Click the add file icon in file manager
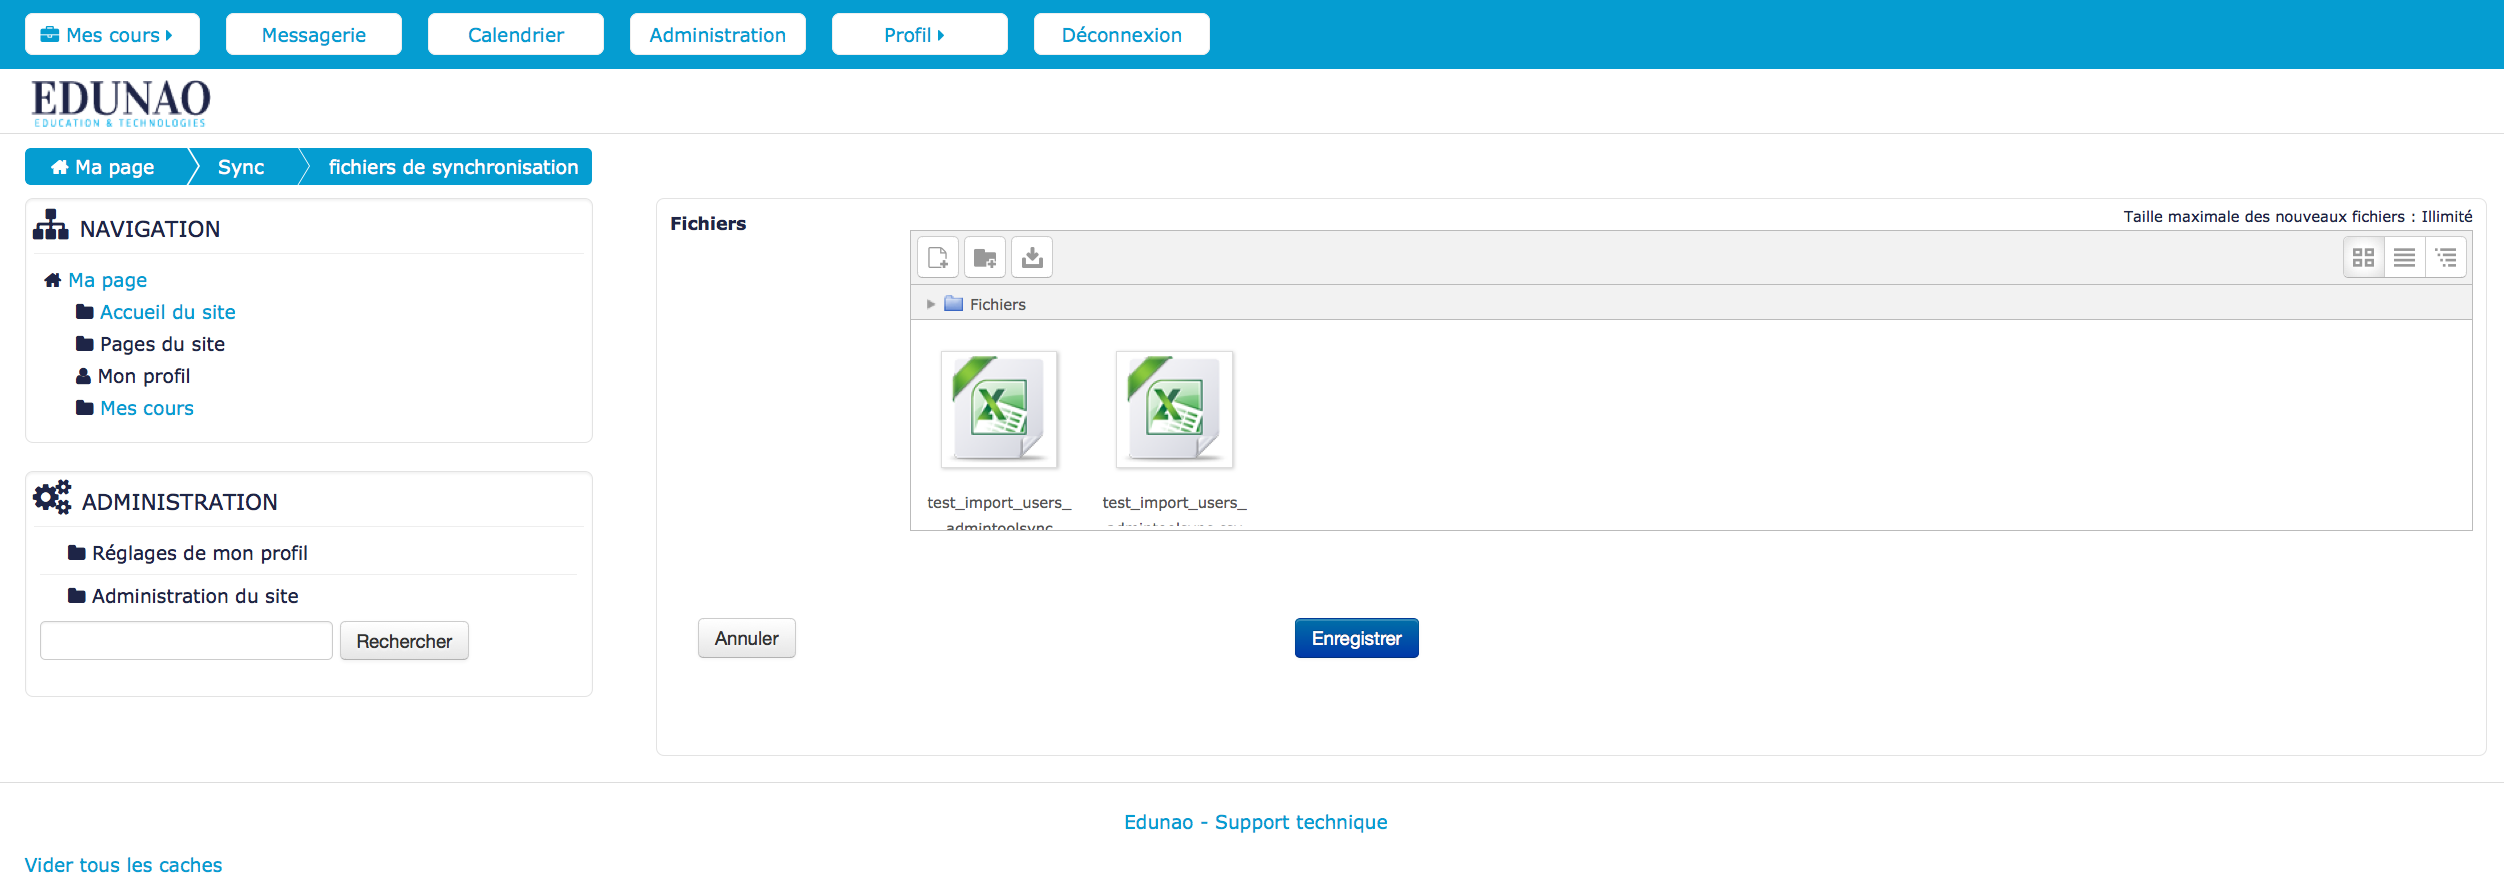The image size is (2504, 882). 937,258
